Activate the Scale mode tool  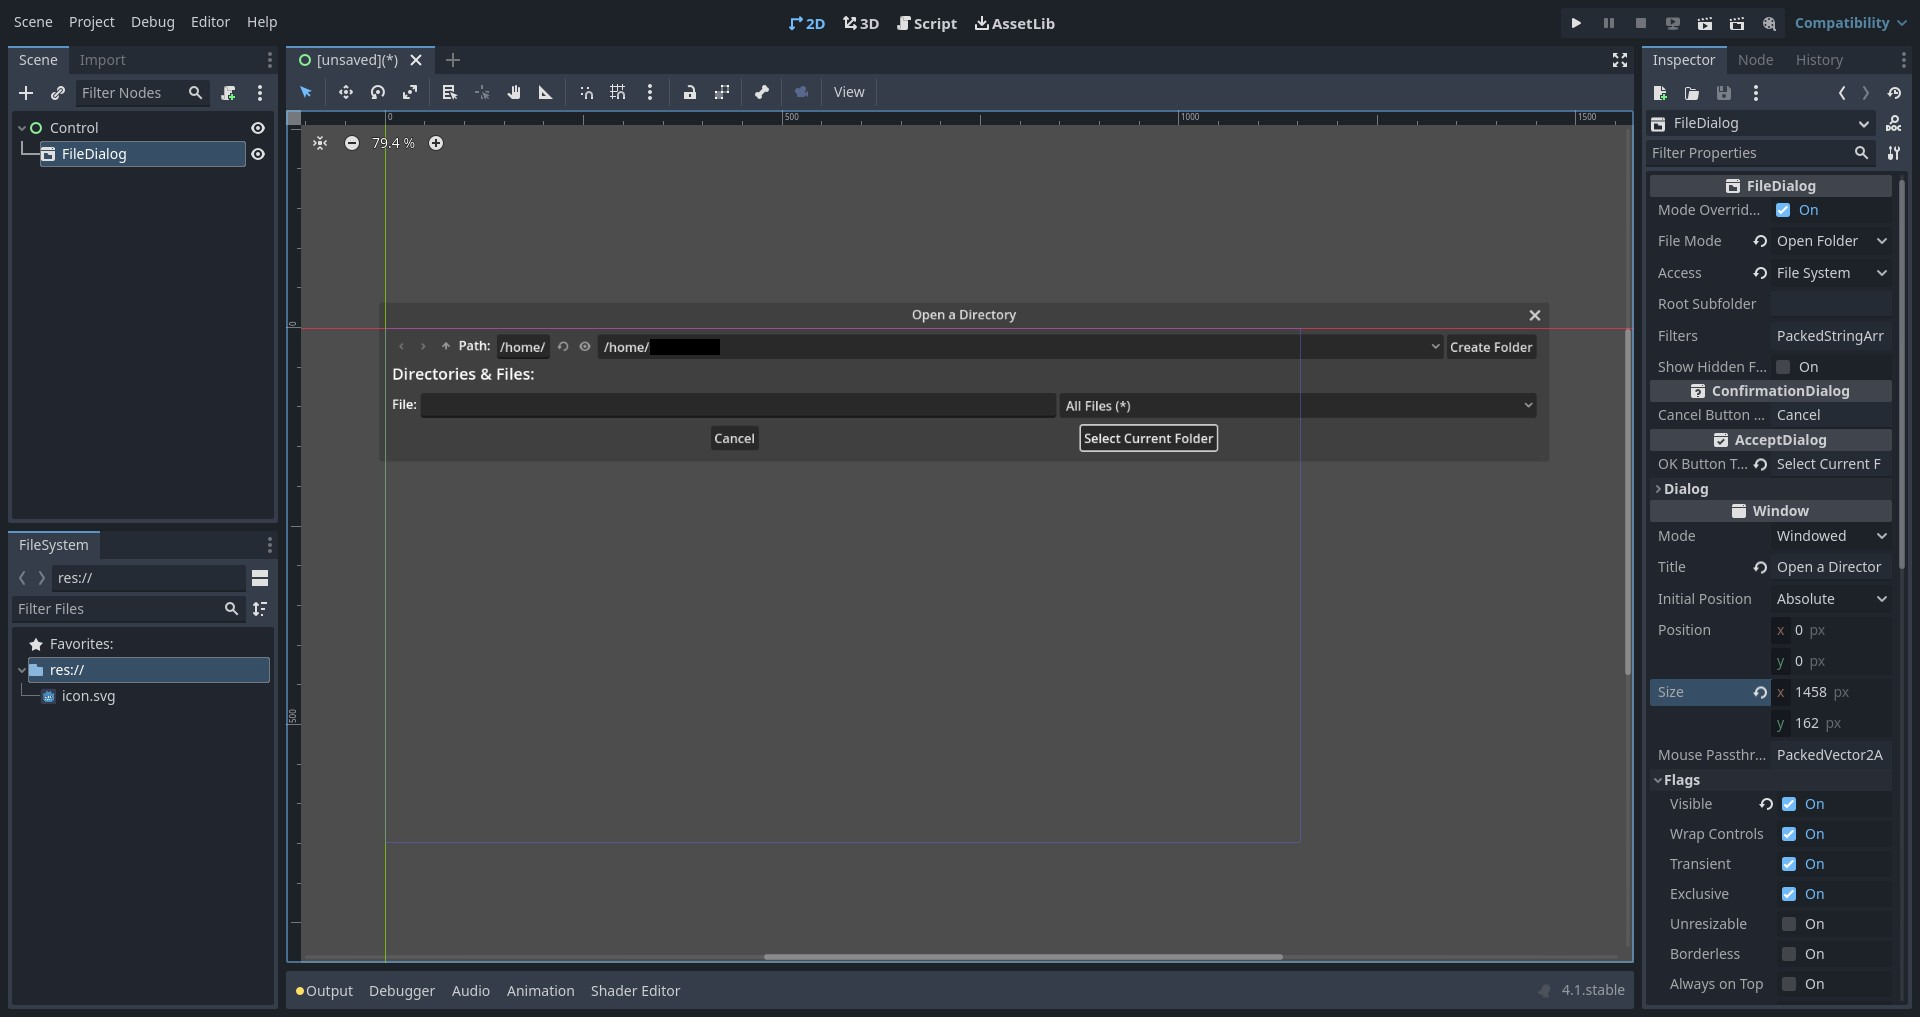(x=411, y=92)
